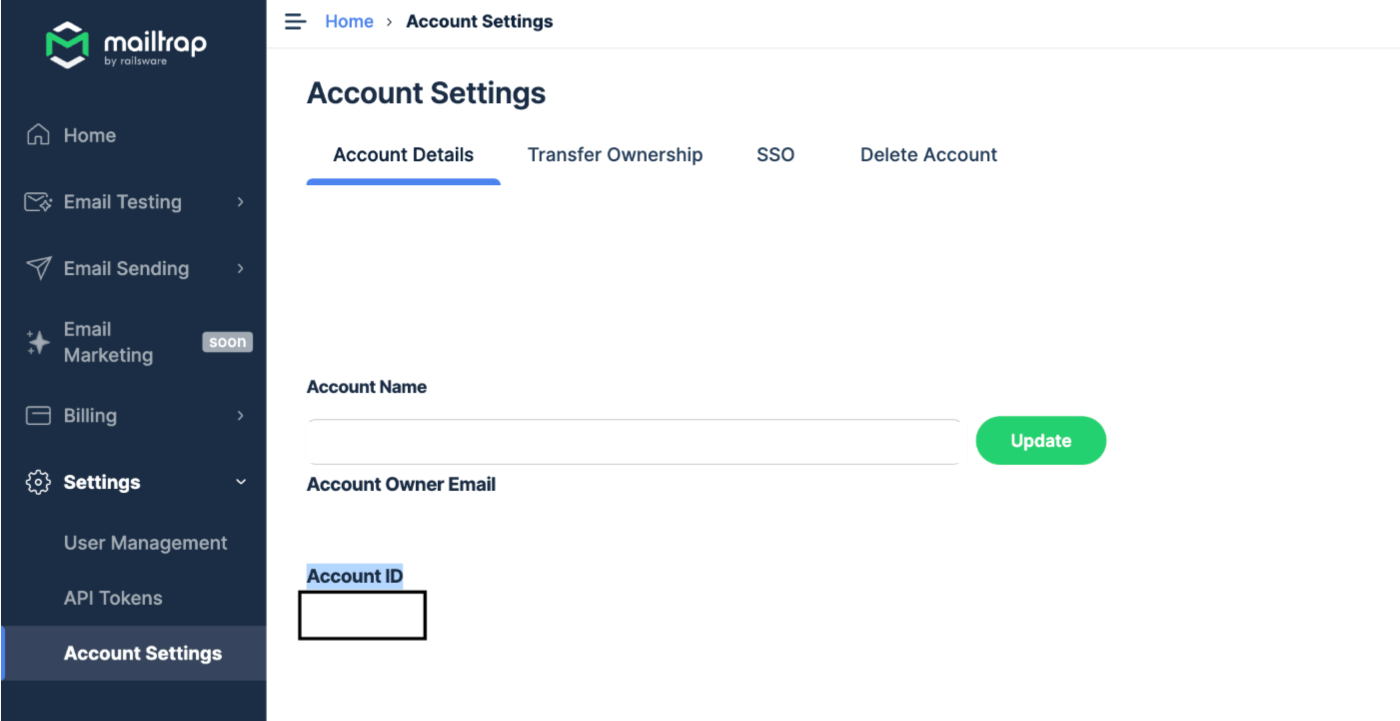Open User Management in sidebar
This screenshot has height=721, width=1400.
coord(145,543)
